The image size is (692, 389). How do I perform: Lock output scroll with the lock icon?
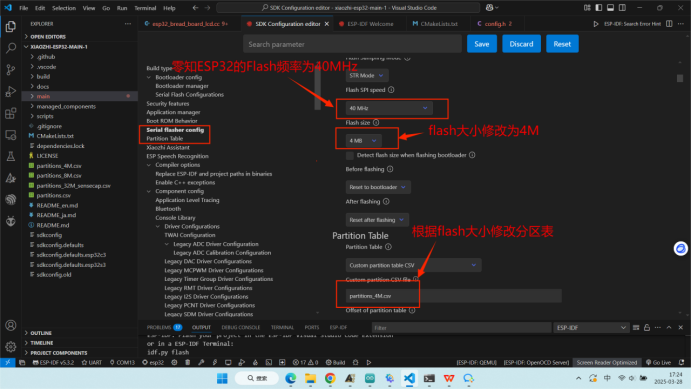647,328
